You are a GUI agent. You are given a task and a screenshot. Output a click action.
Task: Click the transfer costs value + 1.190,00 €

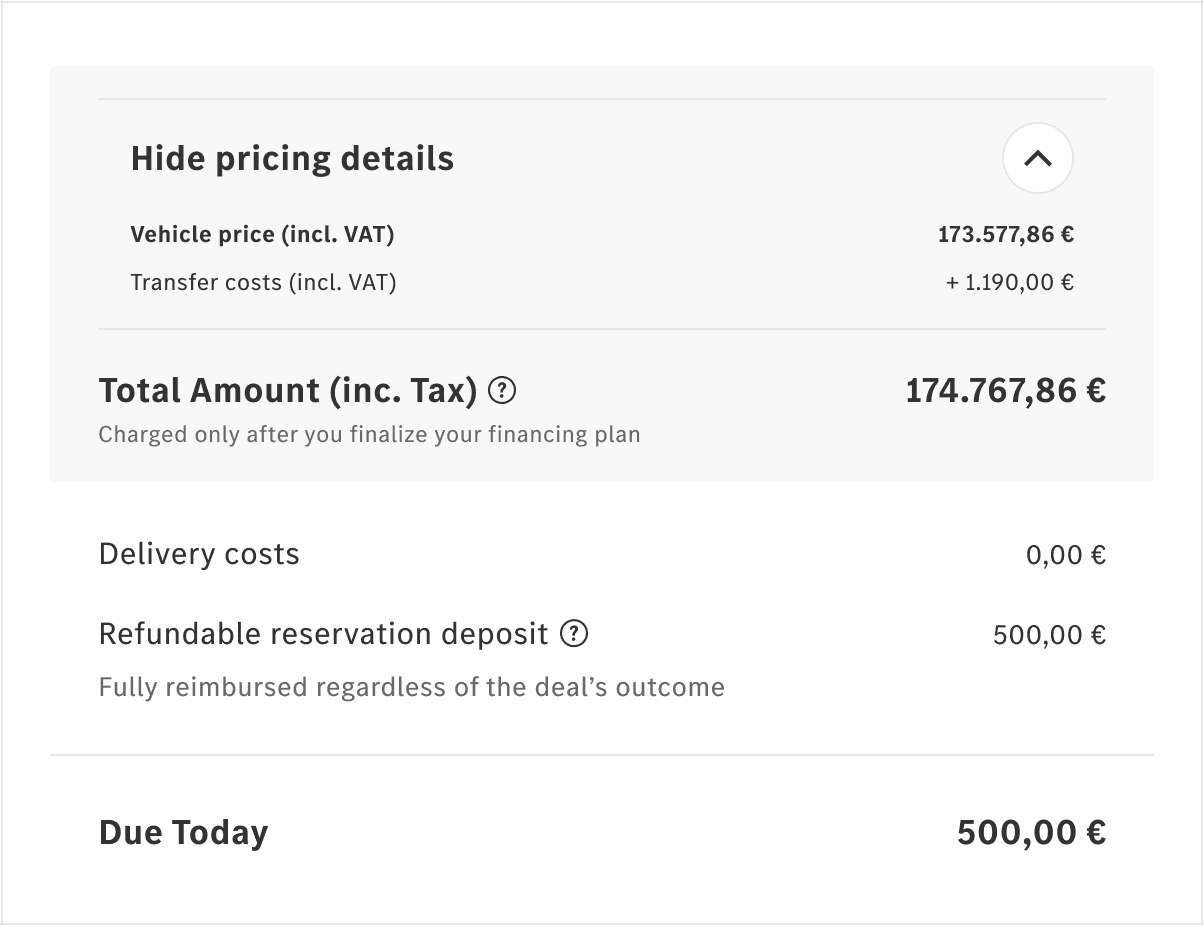point(1009,283)
